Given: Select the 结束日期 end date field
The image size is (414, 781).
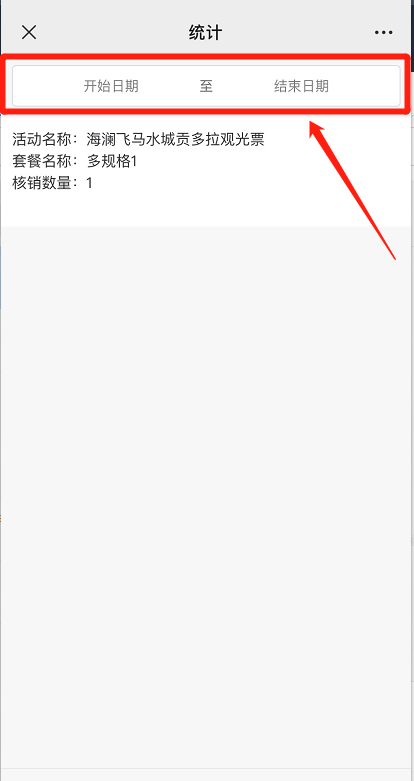Looking at the screenshot, I should 301,86.
